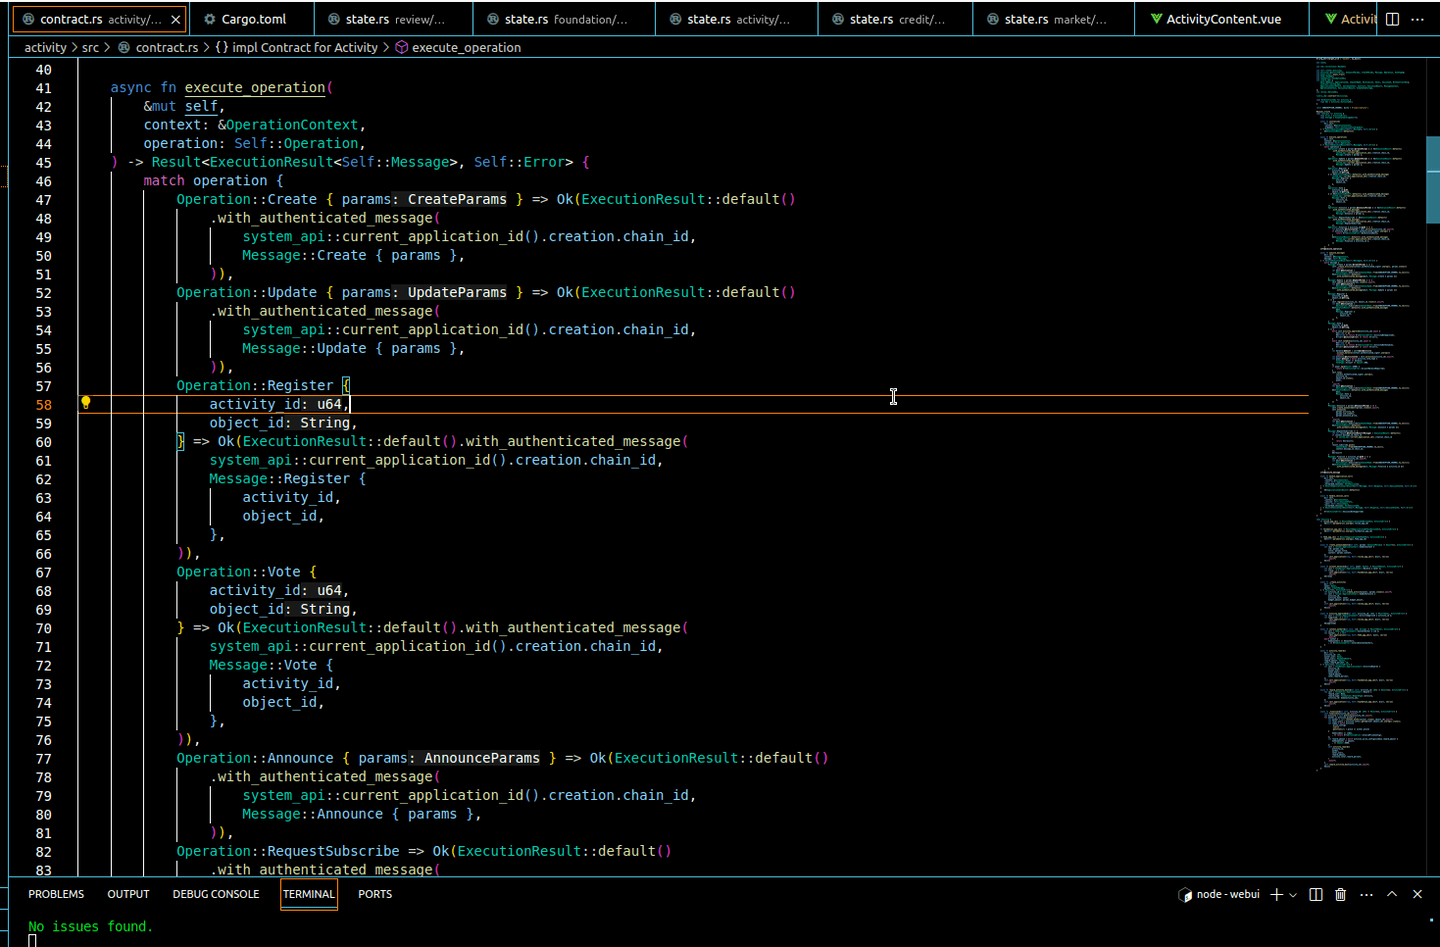Select the node - webui terminal
Viewport: 1440px width, 947px height.
click(x=1219, y=894)
